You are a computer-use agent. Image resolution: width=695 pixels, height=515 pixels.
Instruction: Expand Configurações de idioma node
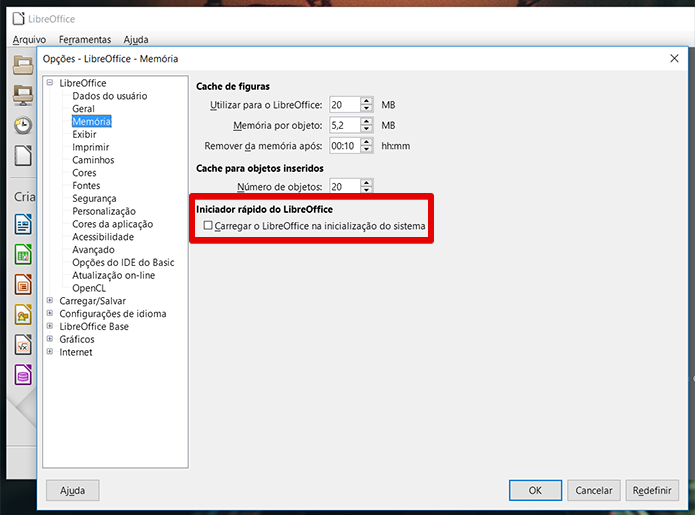point(50,313)
